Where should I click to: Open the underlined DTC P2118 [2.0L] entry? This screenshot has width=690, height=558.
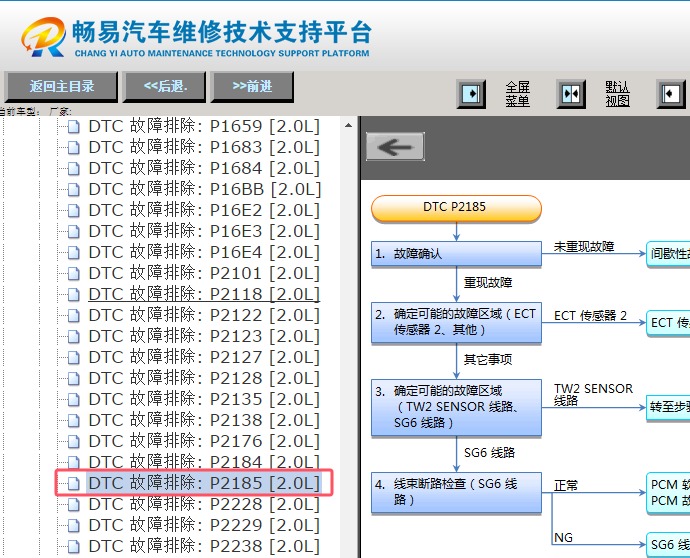tap(204, 294)
